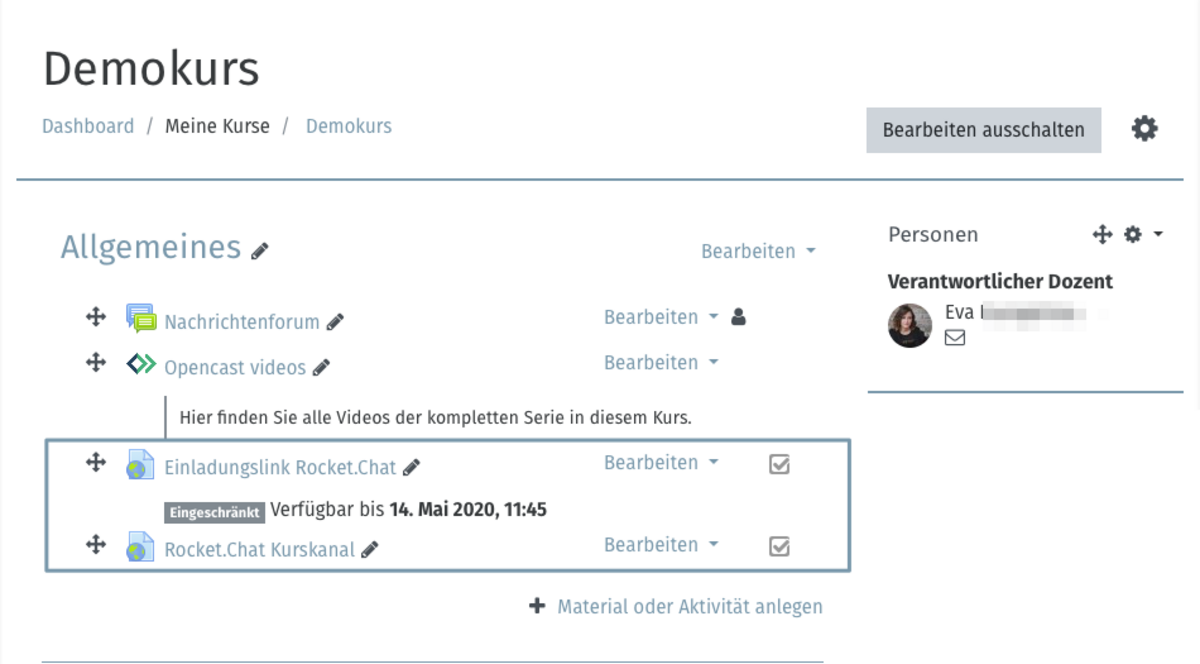Click the move icon of Personen block
Image resolution: width=1200 pixels, height=664 pixels.
click(x=1102, y=234)
